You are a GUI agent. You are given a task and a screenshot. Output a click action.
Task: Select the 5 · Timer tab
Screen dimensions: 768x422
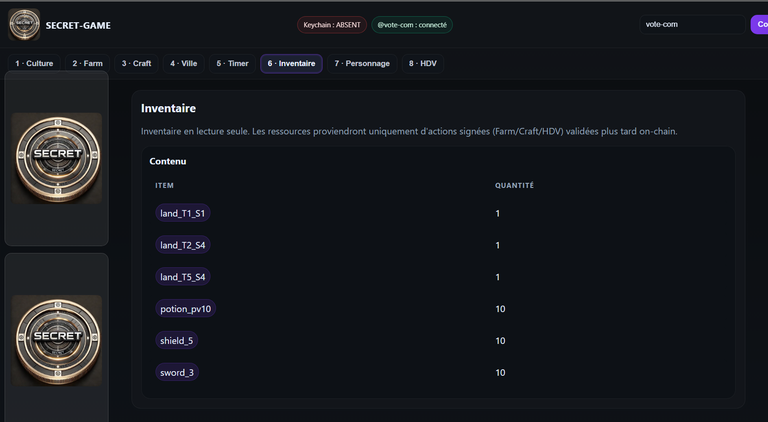click(233, 64)
